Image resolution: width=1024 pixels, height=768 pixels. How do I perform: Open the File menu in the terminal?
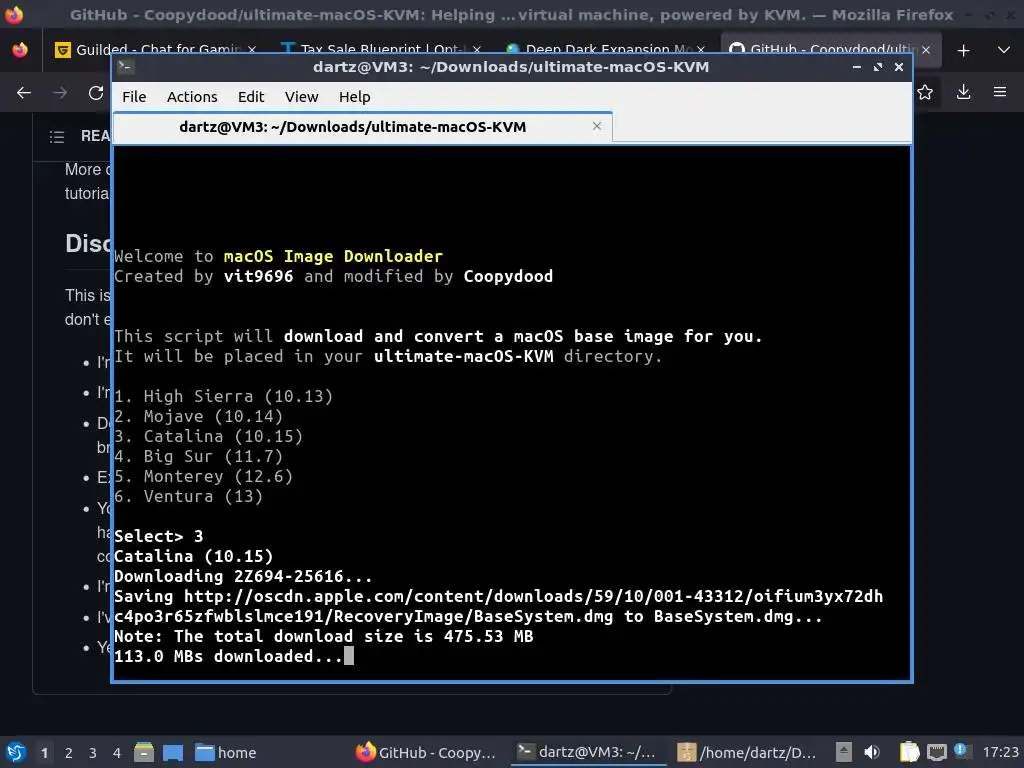(134, 97)
